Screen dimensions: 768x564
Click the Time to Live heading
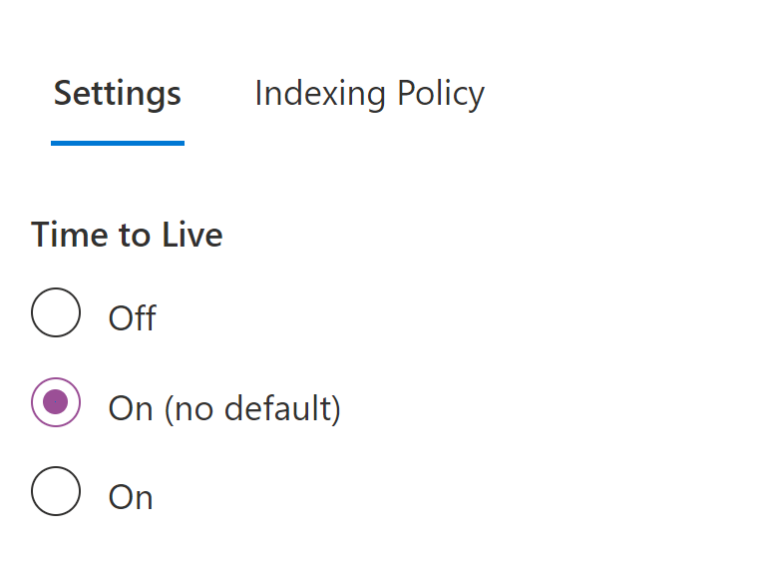(127, 234)
